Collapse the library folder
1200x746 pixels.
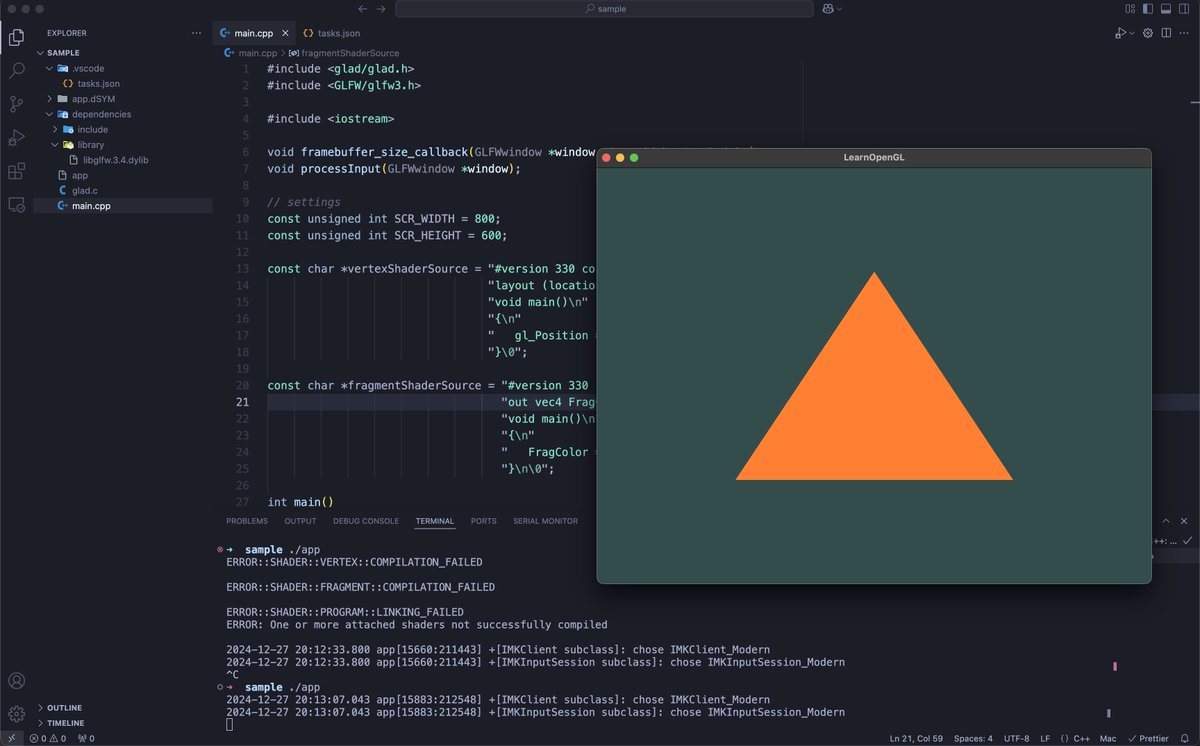pyautogui.click(x=123, y=144)
